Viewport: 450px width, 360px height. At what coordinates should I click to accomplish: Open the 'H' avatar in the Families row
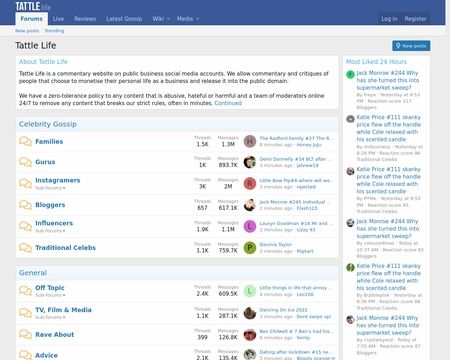coord(250,141)
